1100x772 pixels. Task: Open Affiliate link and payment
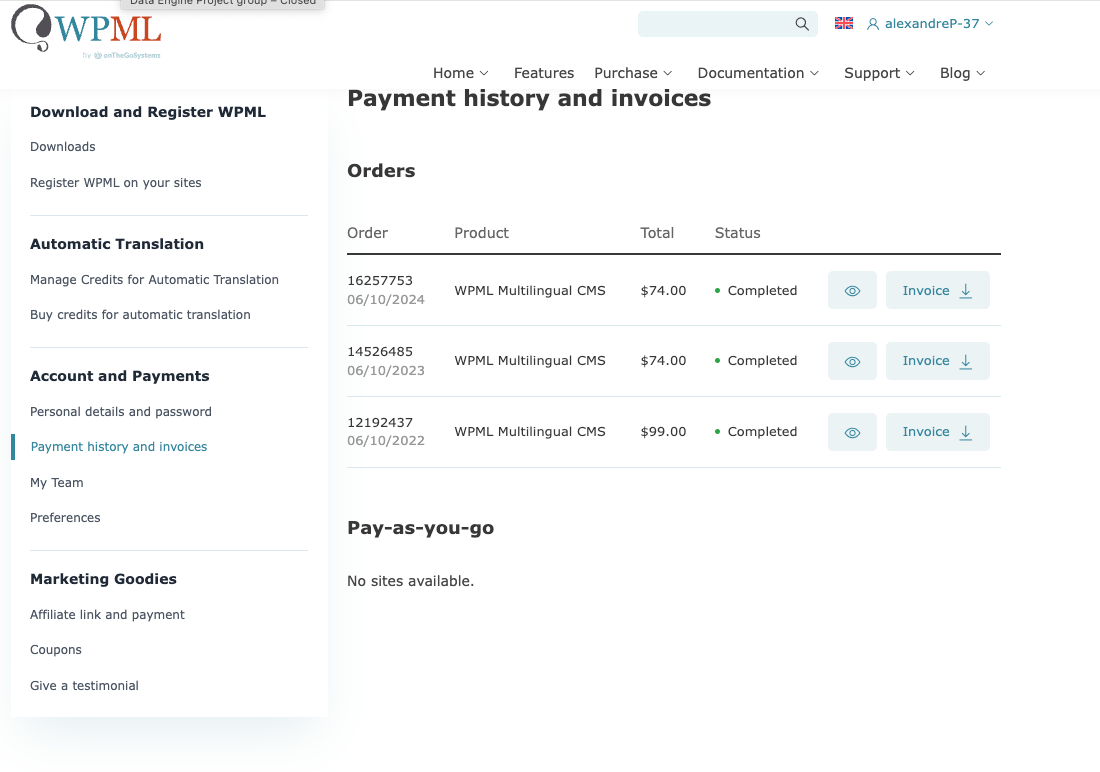click(x=107, y=614)
